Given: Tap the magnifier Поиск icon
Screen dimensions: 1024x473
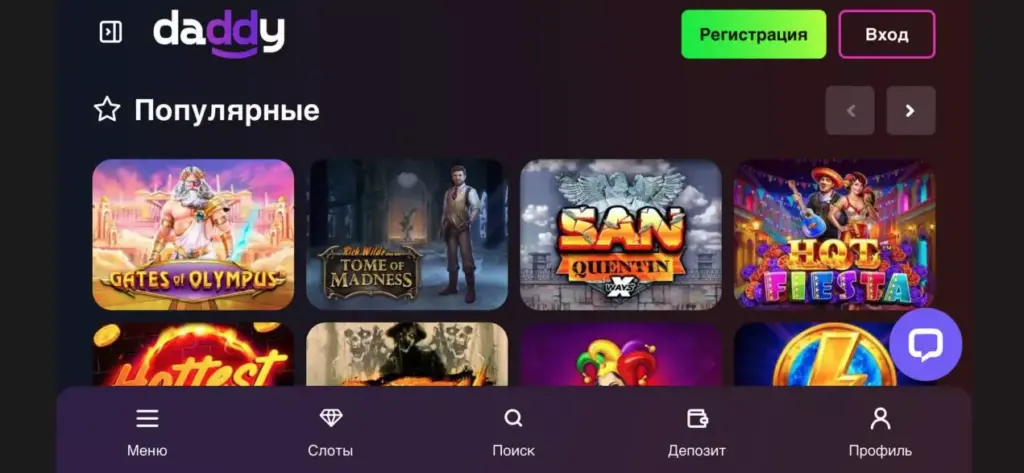Looking at the screenshot, I should click(x=513, y=418).
